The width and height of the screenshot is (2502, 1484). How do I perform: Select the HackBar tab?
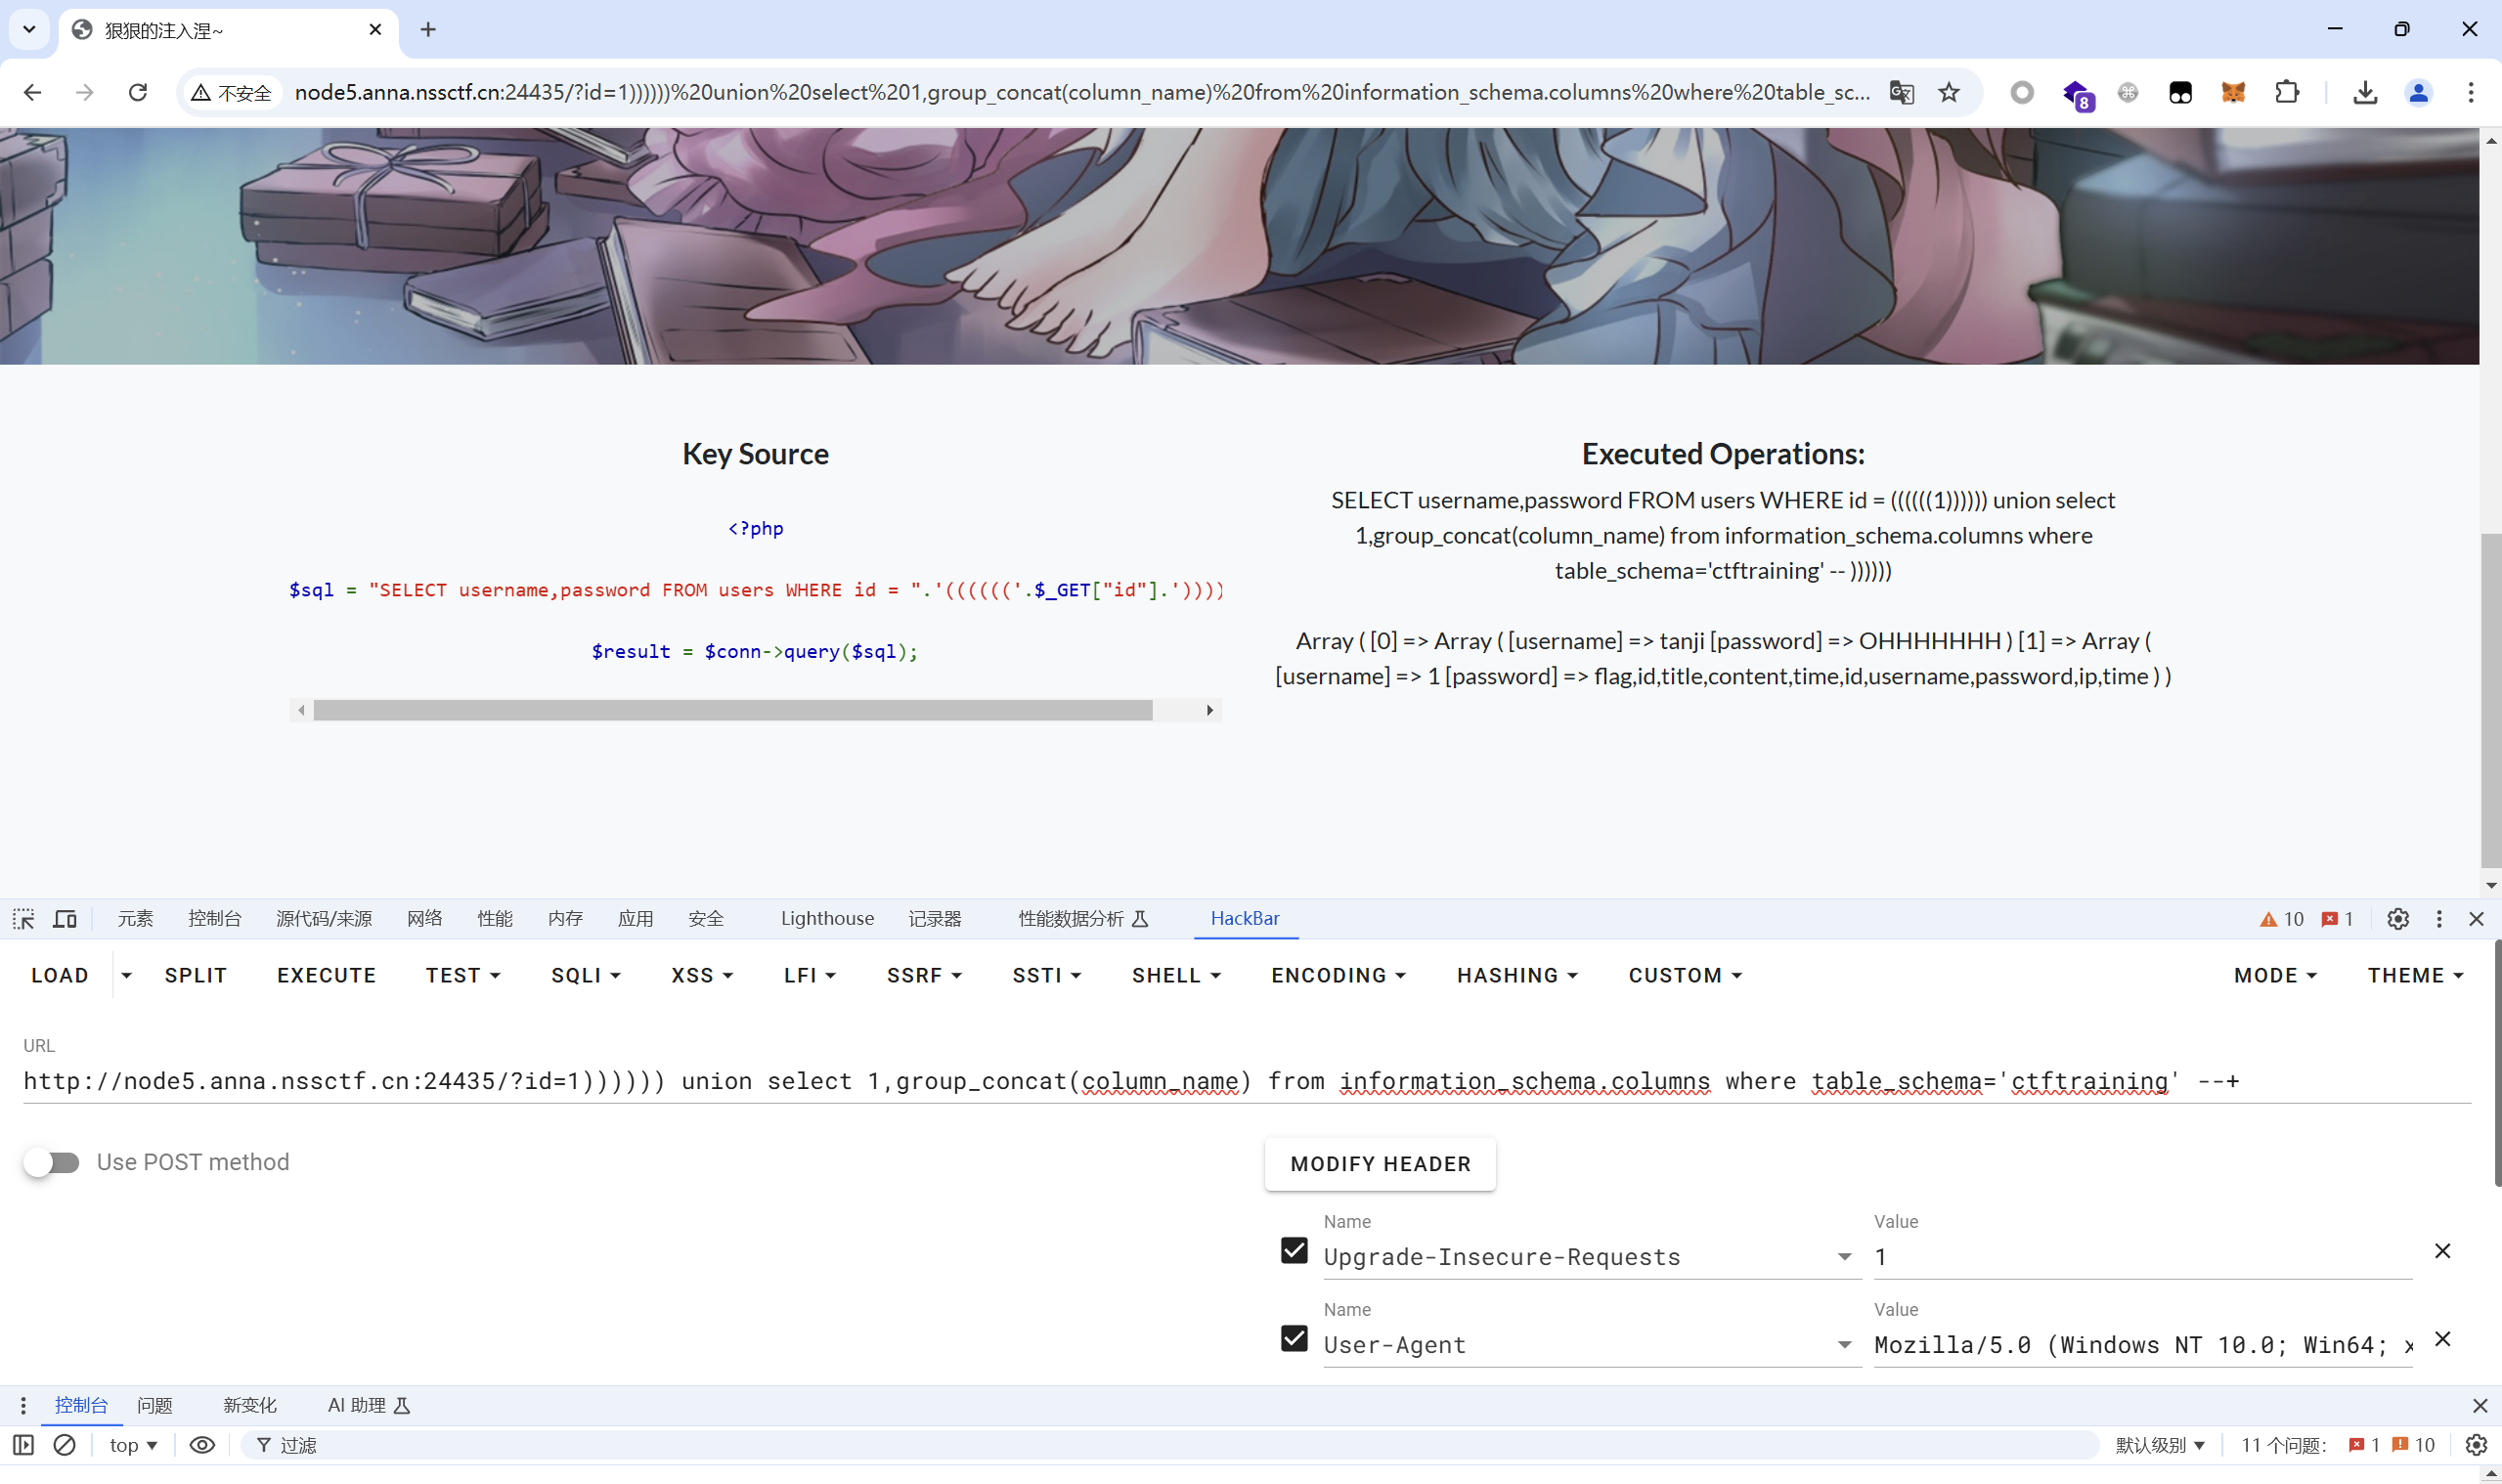[x=1245, y=918]
